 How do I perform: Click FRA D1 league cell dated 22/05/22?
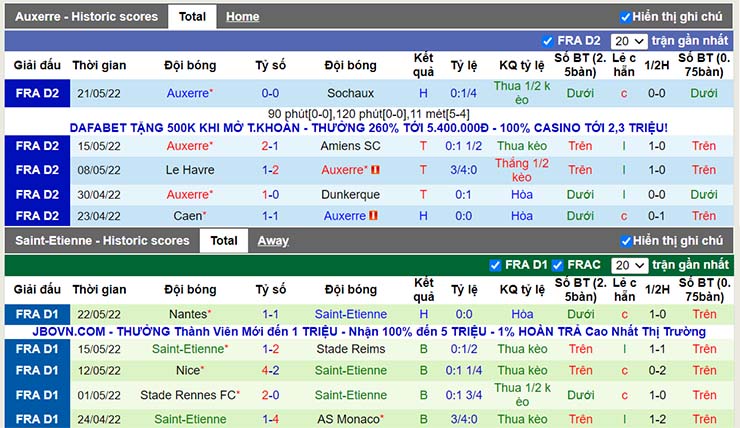click(37, 314)
